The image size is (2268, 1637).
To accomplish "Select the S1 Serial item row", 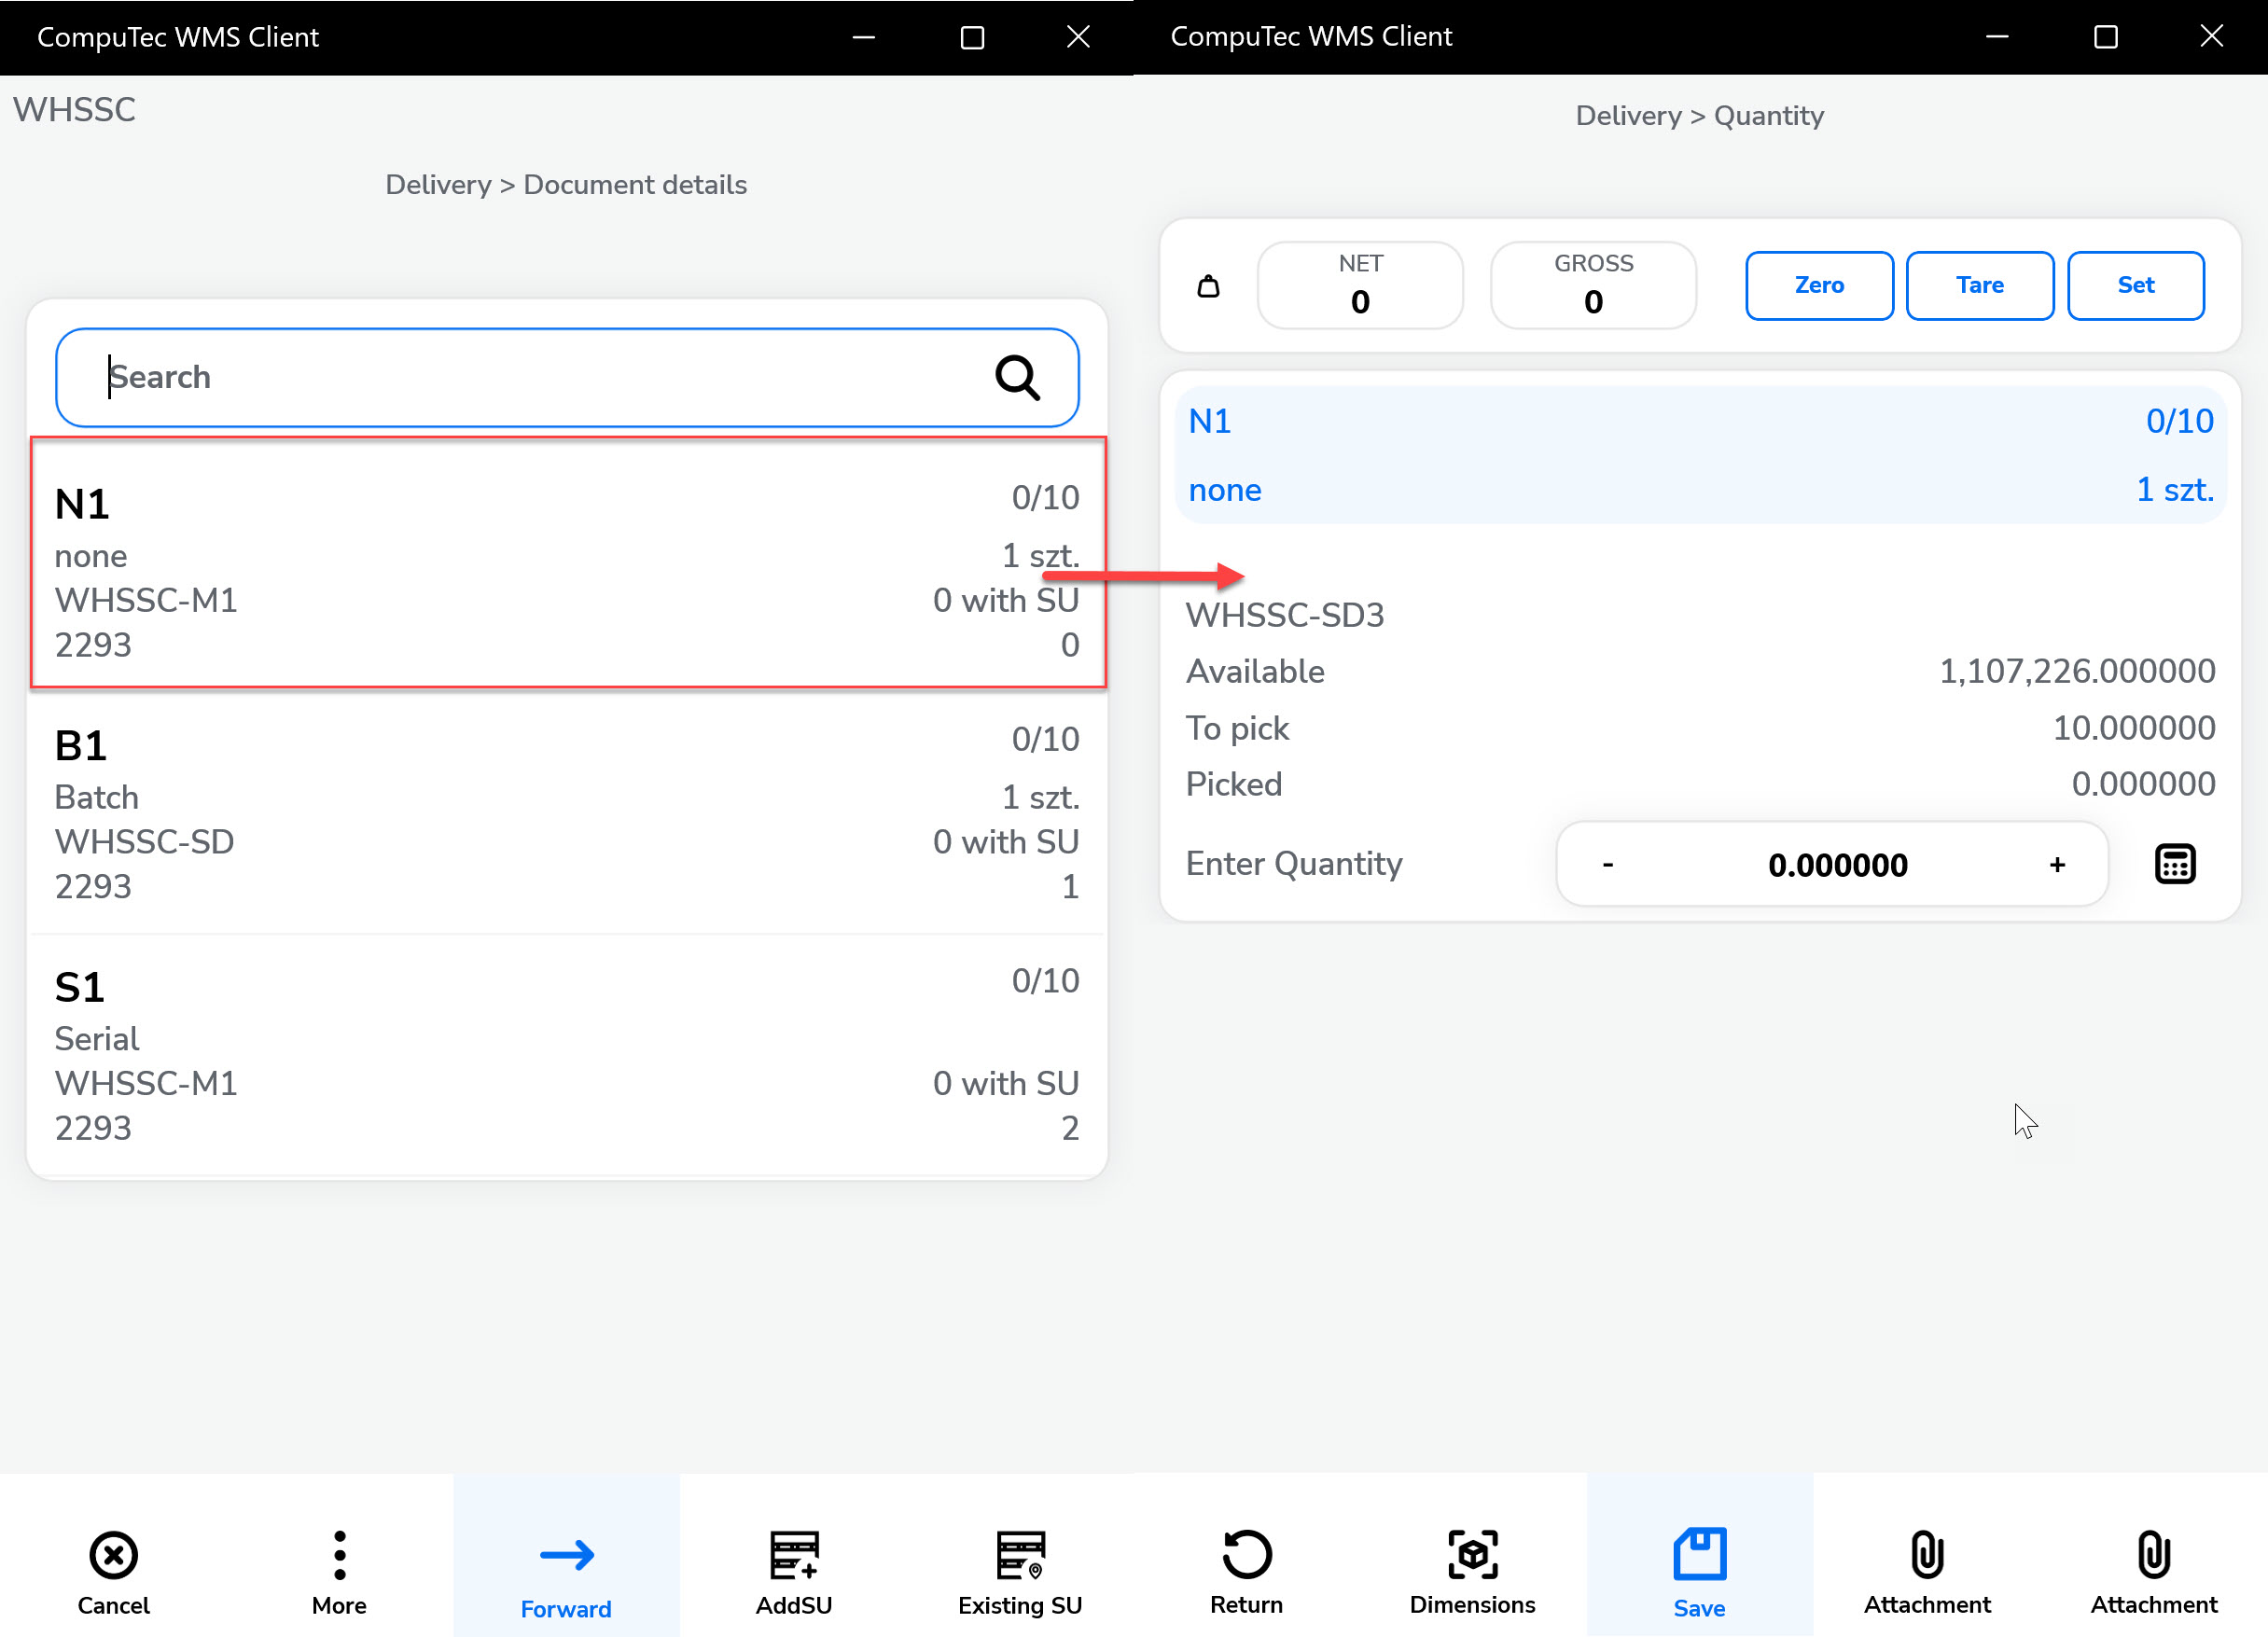I will (x=566, y=1056).
